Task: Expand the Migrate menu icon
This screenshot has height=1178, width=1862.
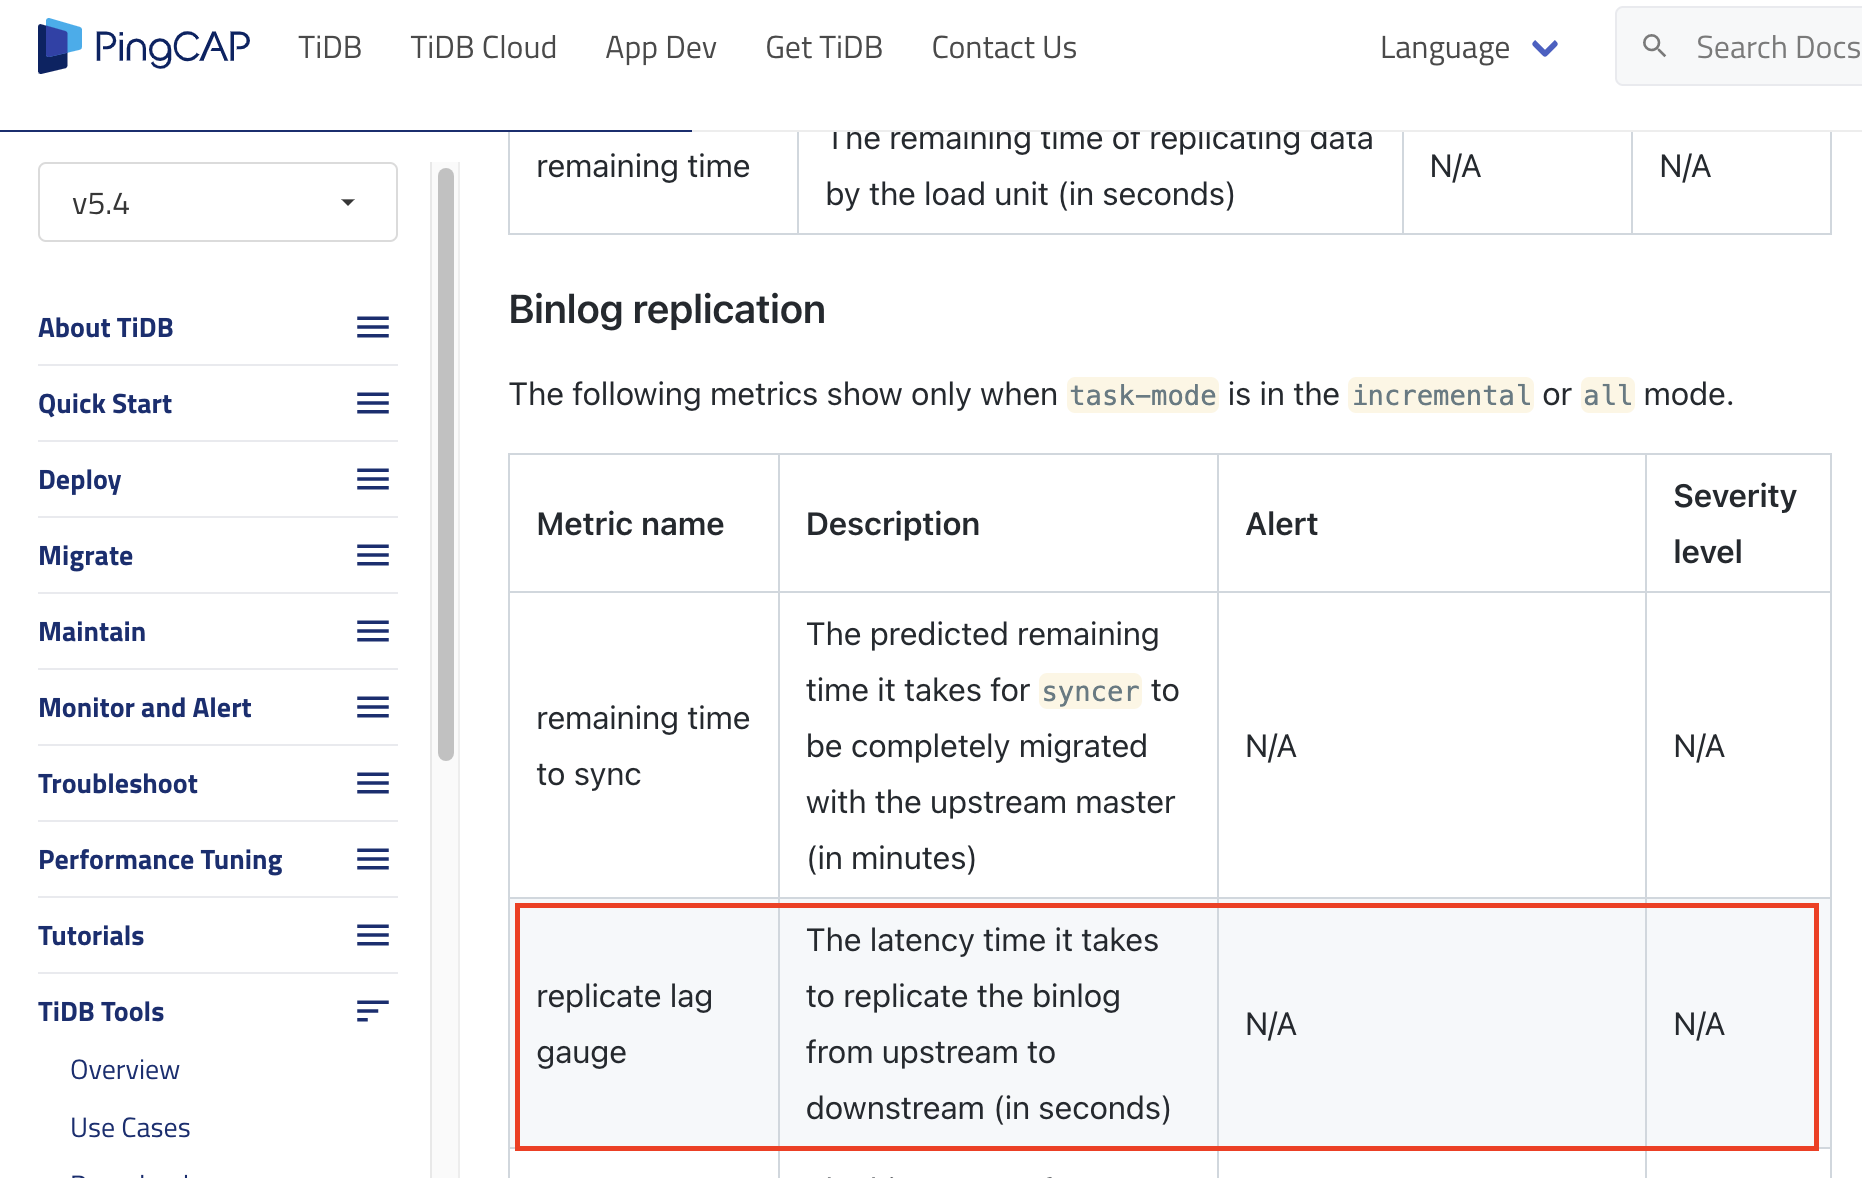Action: [372, 556]
